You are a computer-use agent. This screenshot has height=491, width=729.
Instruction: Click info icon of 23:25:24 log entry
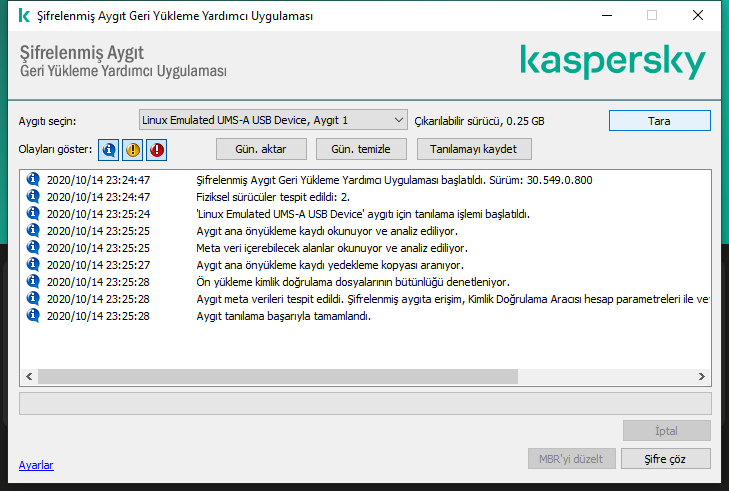click(33, 213)
